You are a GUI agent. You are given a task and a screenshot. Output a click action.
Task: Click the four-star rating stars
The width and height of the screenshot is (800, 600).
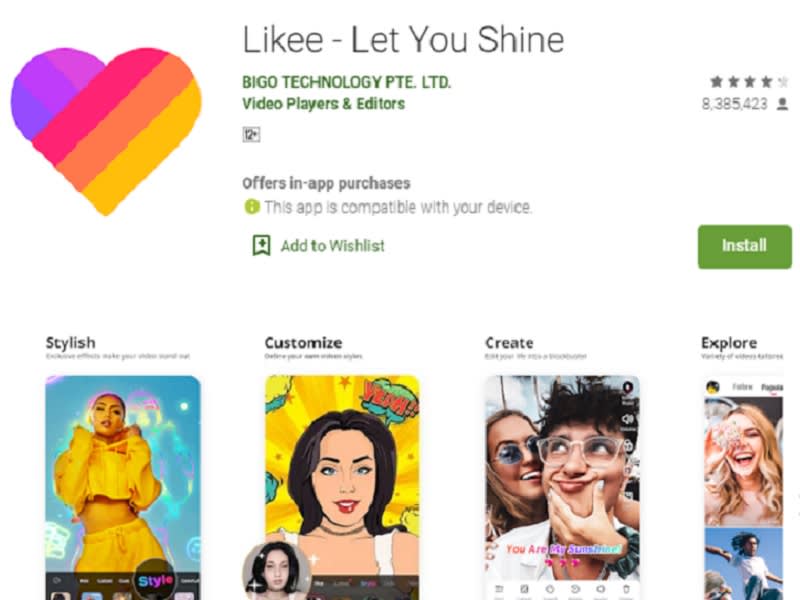pos(744,82)
